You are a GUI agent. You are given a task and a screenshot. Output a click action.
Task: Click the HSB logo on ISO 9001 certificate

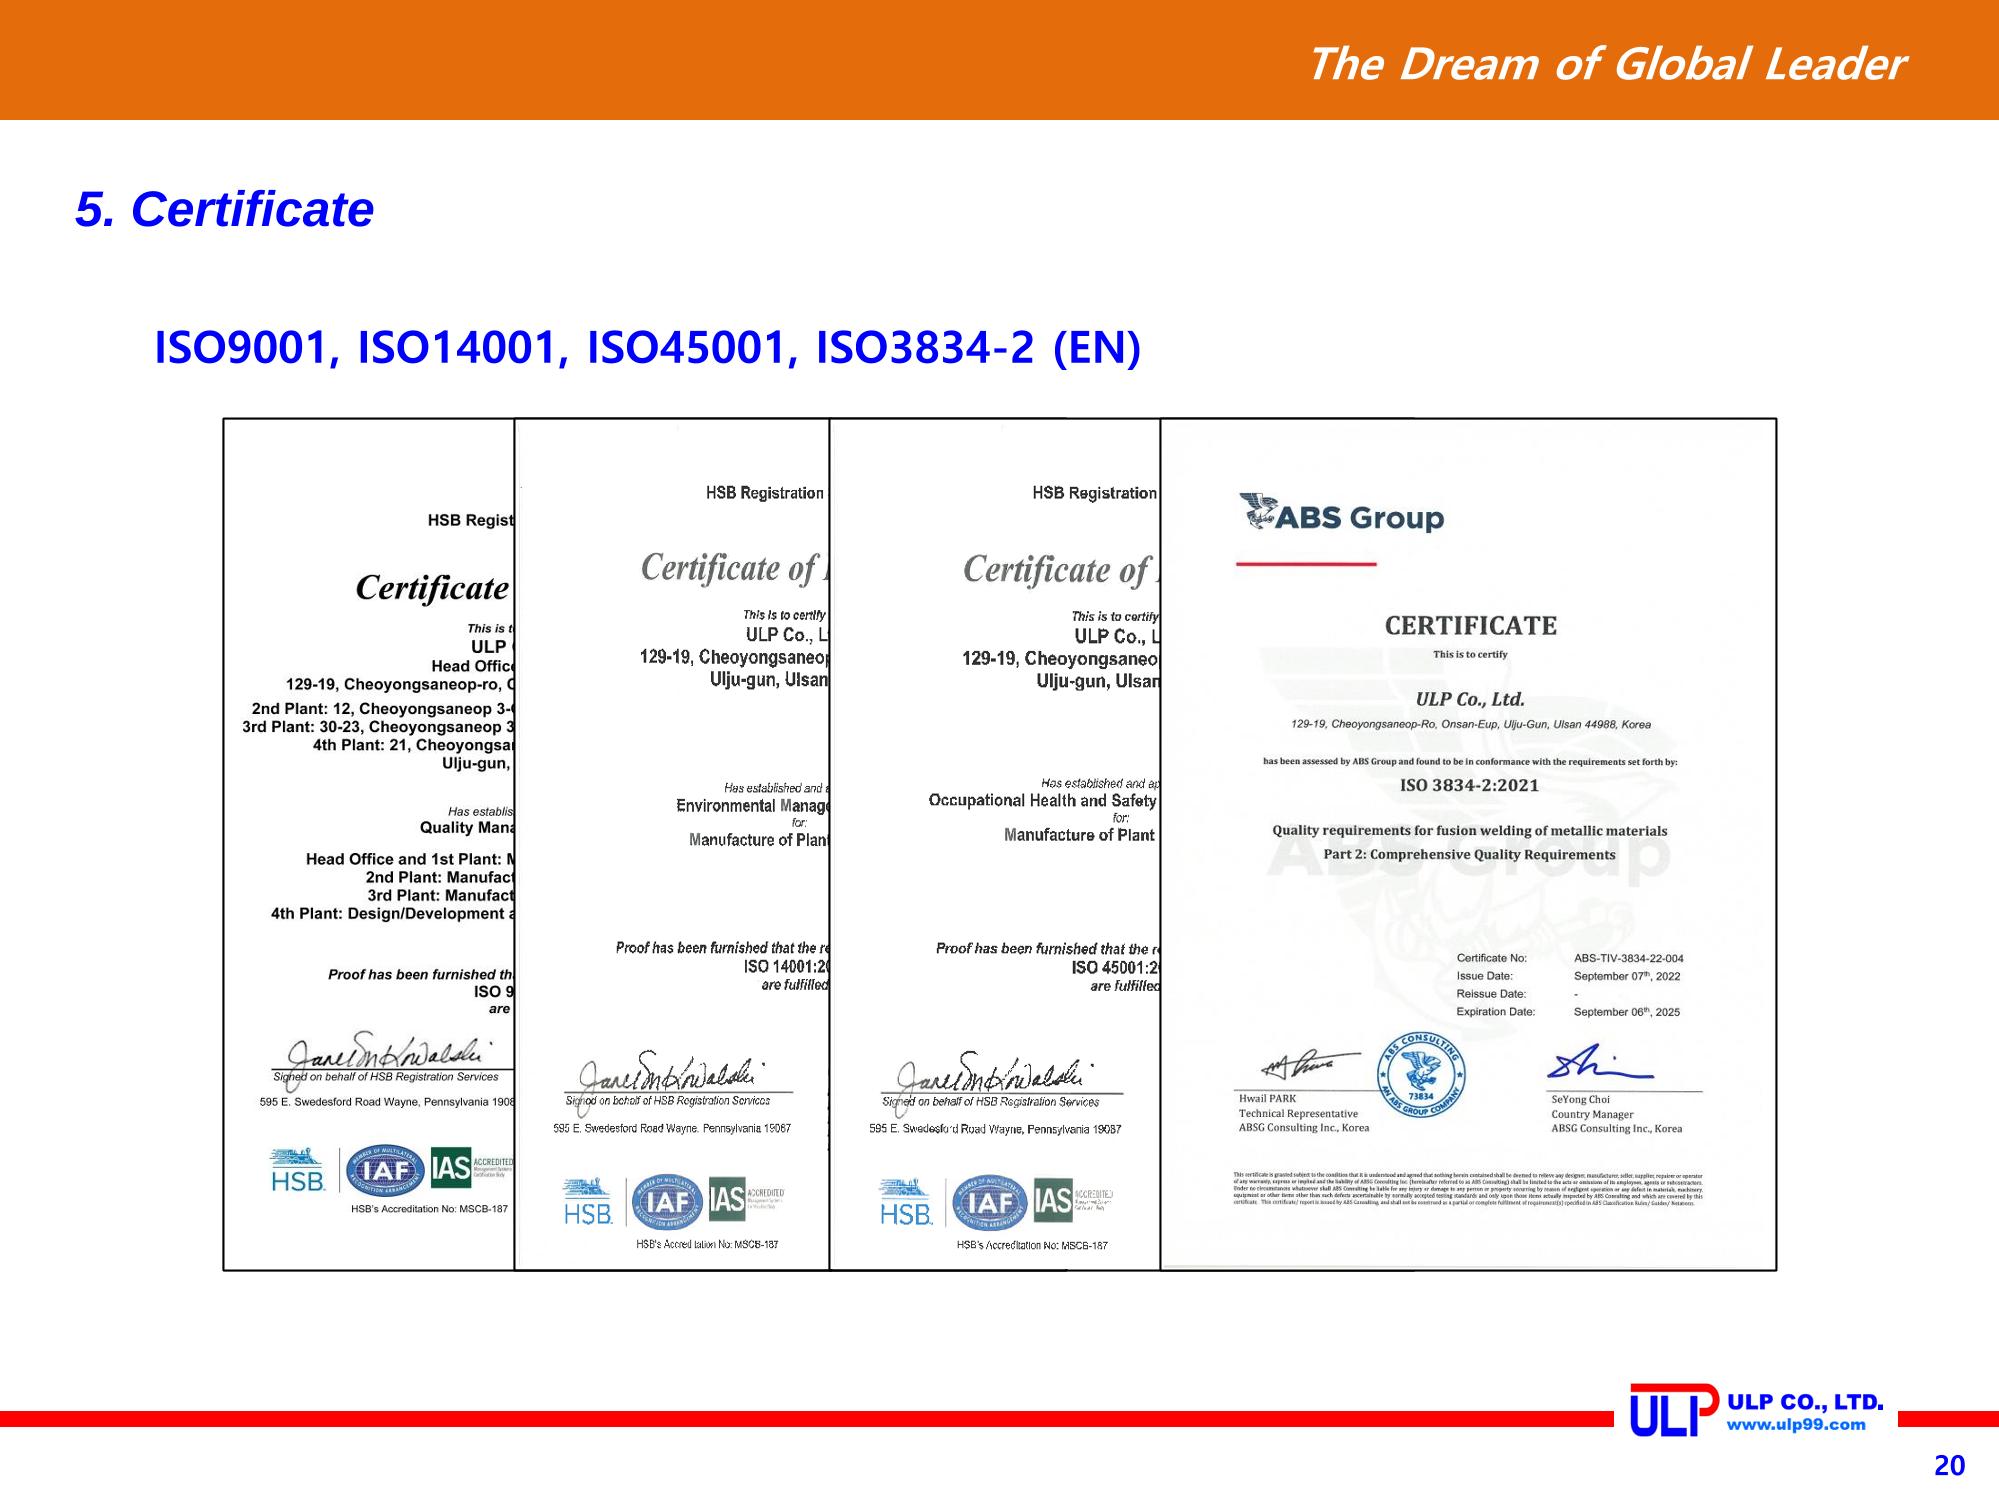(x=298, y=1170)
